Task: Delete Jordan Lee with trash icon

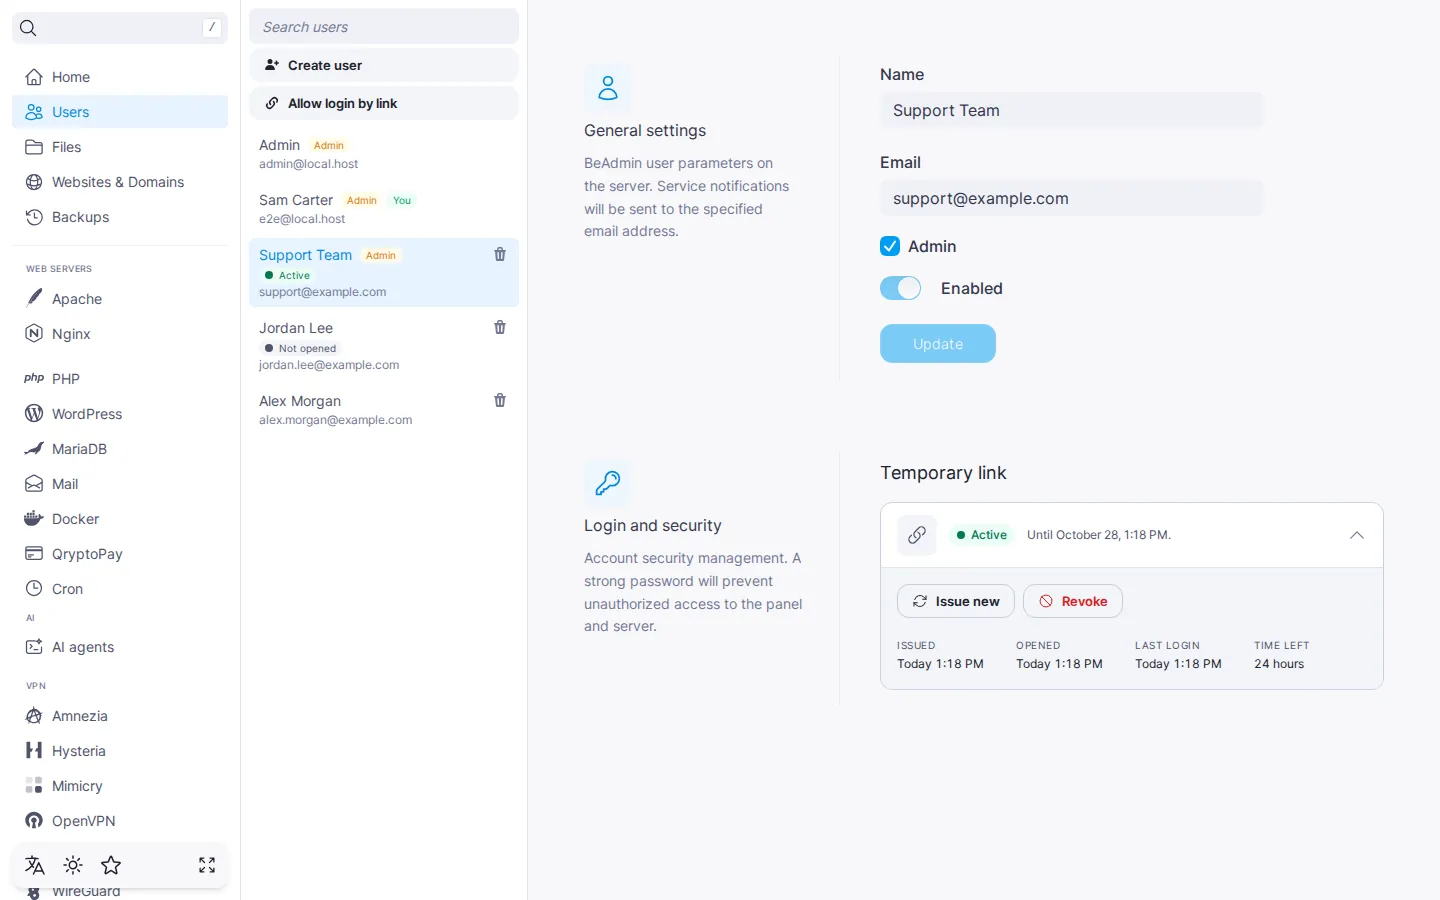Action: pyautogui.click(x=500, y=328)
